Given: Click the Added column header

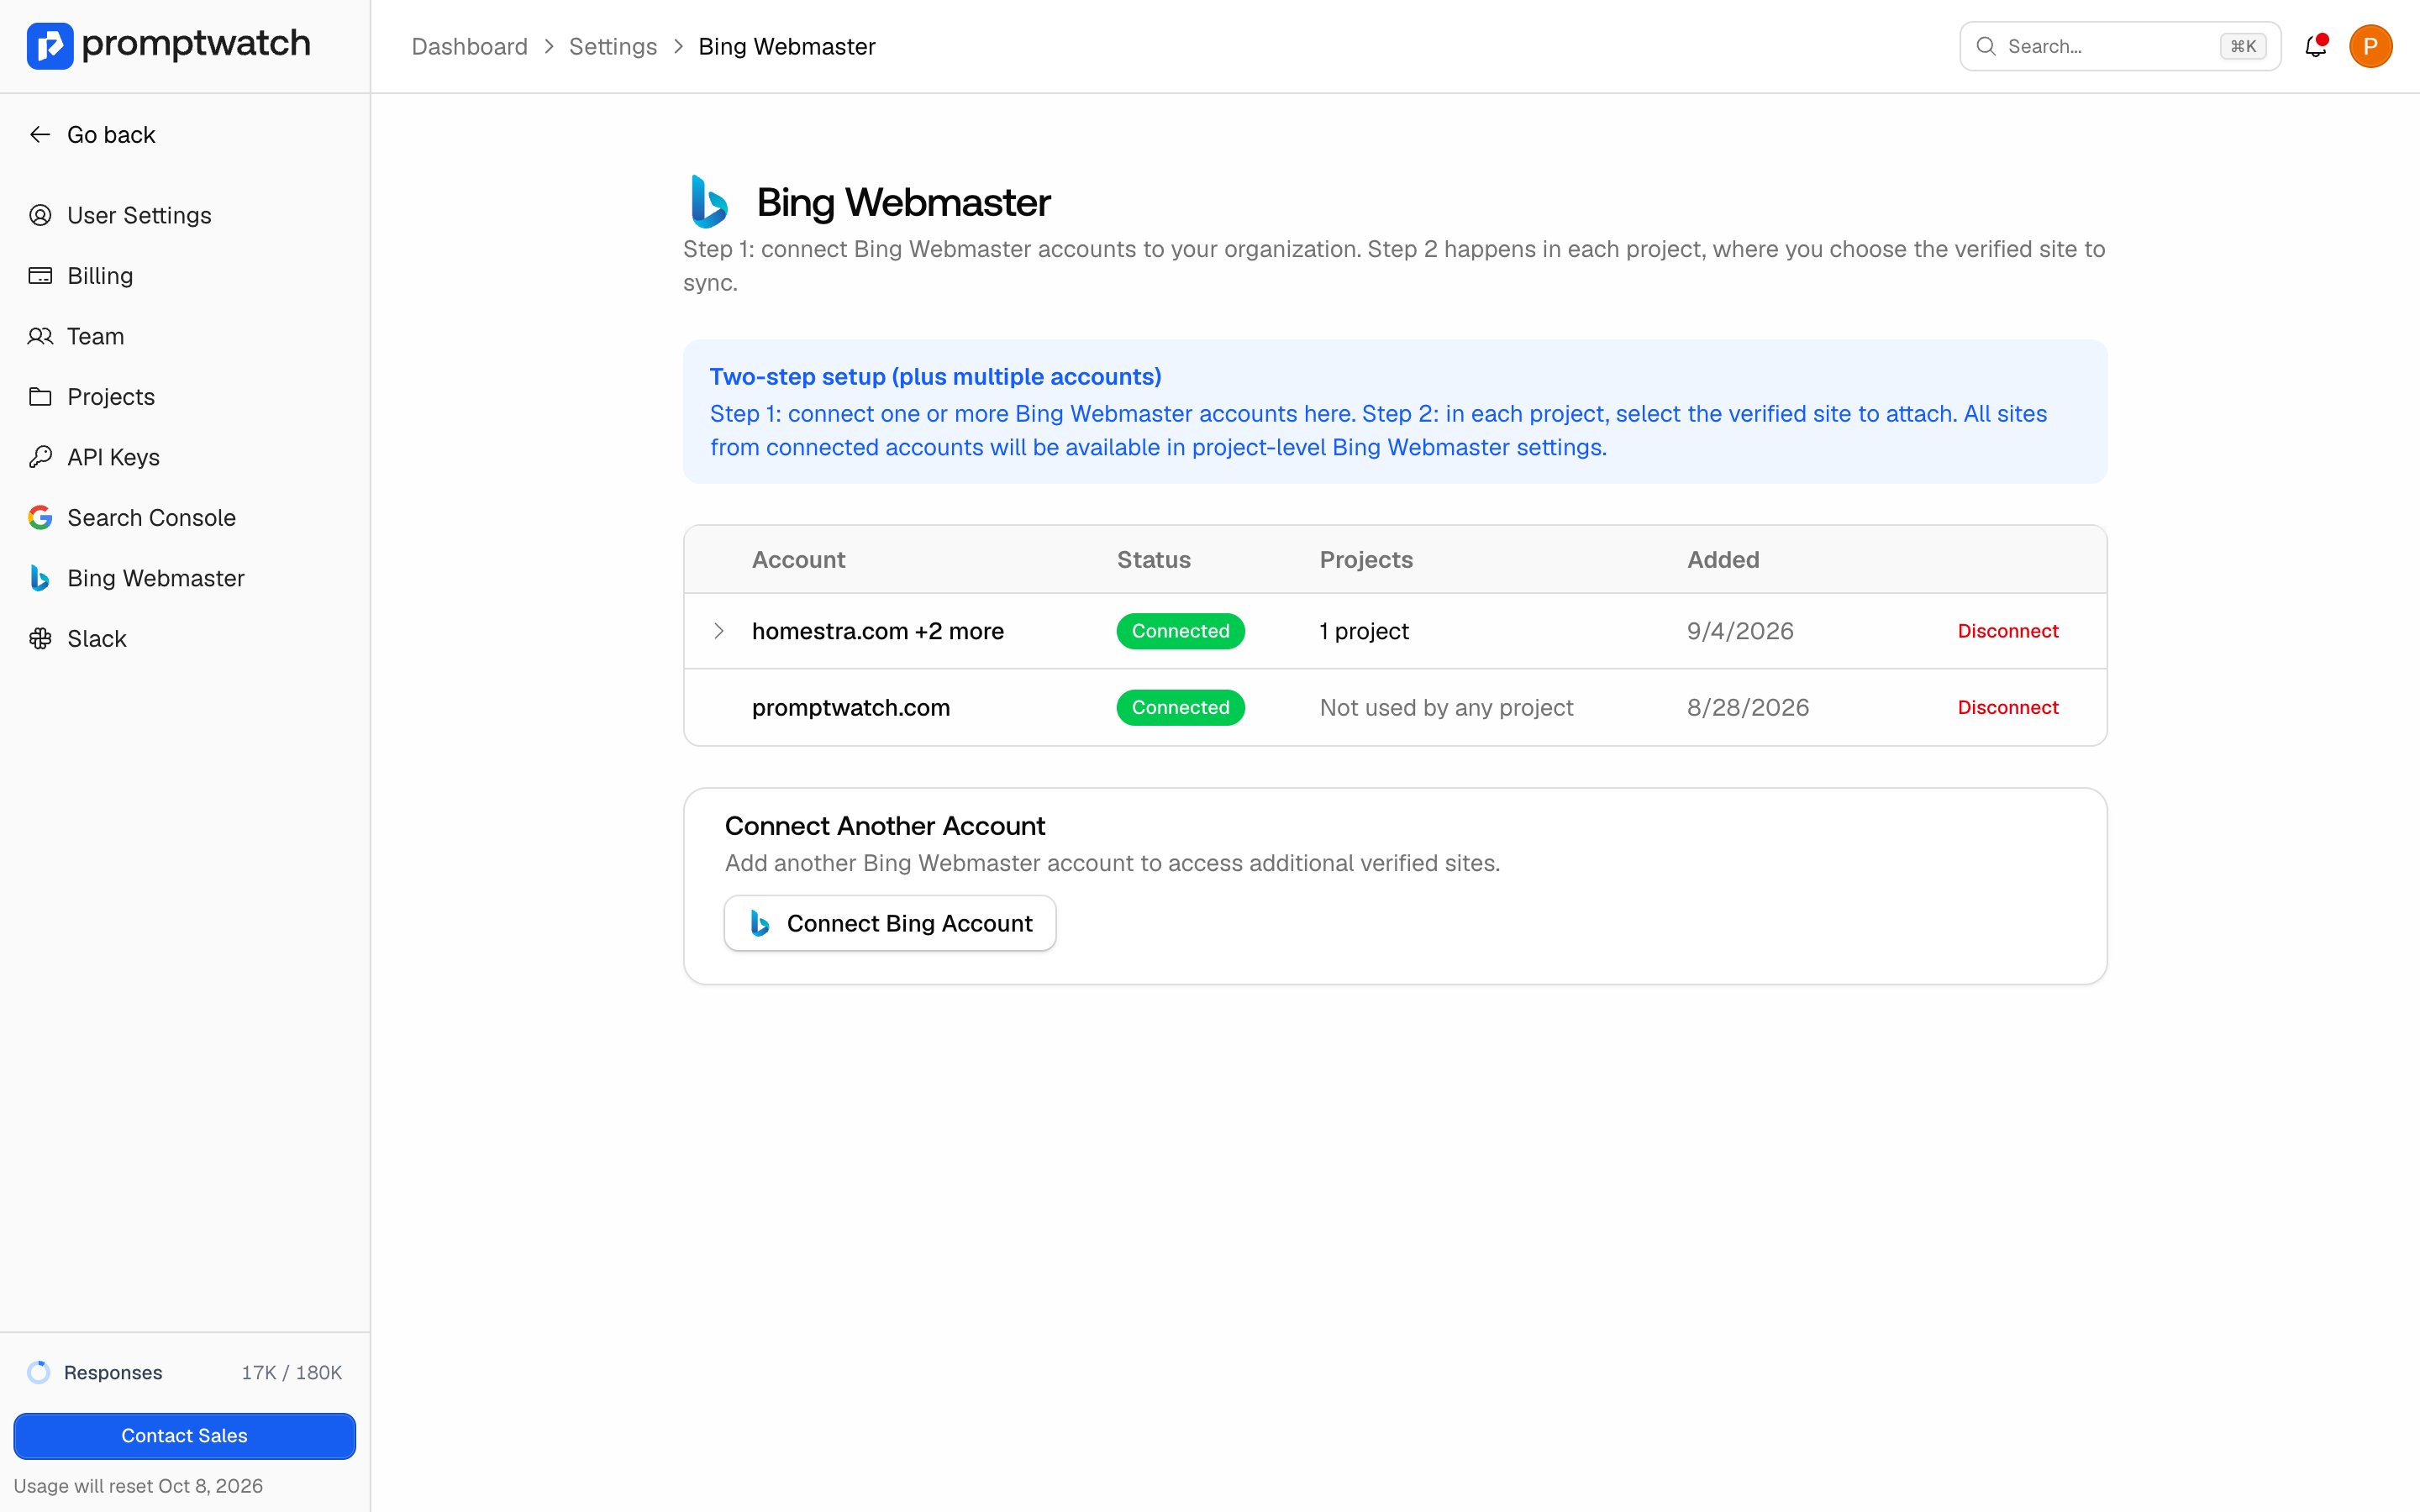Looking at the screenshot, I should tap(1723, 560).
